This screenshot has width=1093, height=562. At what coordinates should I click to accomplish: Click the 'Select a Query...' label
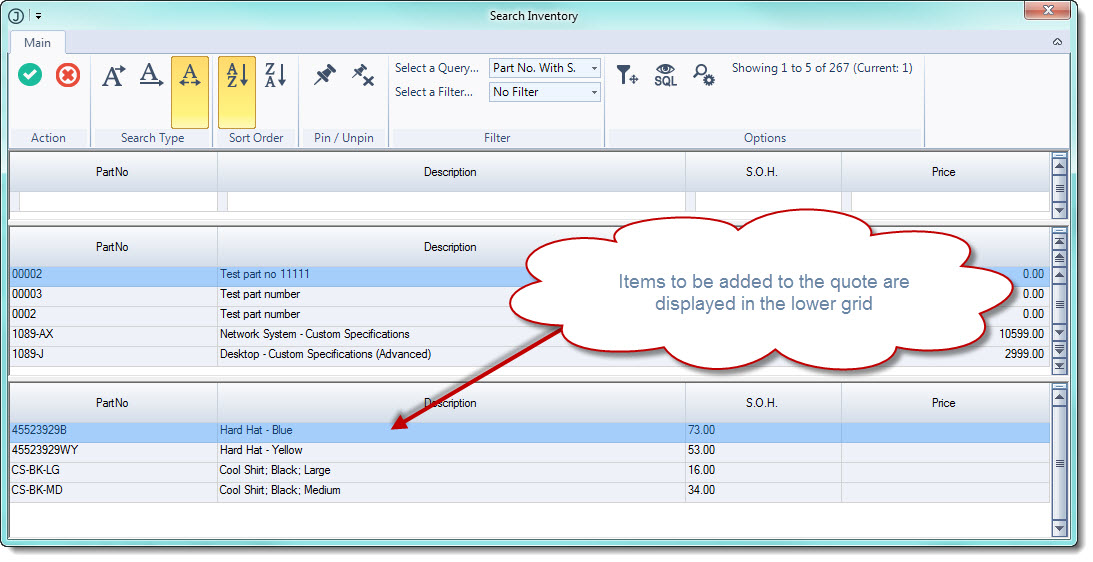pos(436,68)
